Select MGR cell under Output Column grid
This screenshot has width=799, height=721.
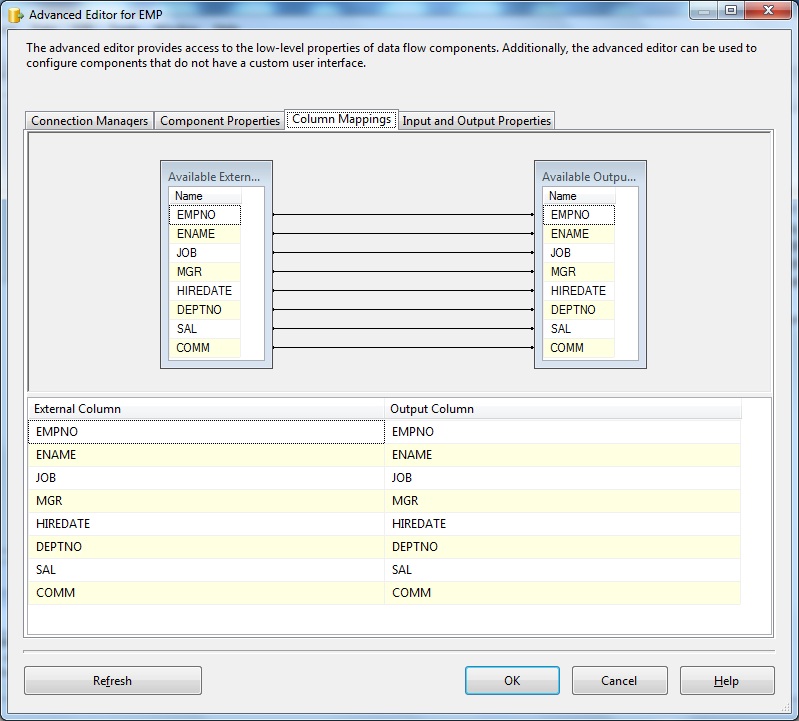563,500
